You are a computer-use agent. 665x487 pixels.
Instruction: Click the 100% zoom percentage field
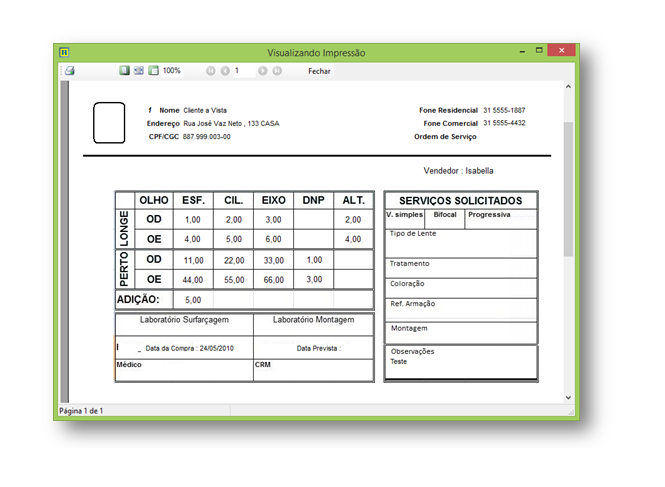172,71
